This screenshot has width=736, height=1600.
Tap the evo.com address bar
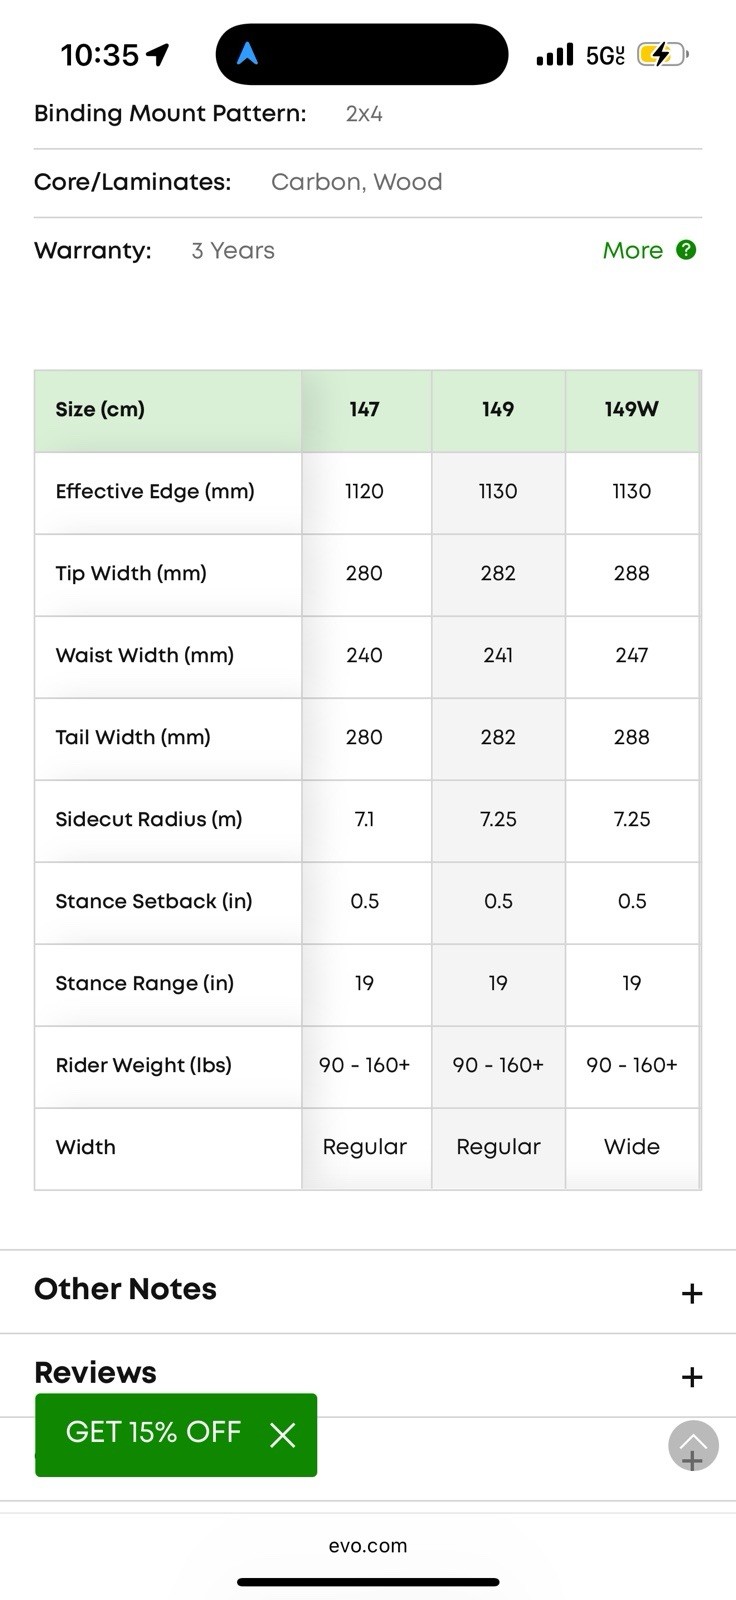(x=368, y=1545)
